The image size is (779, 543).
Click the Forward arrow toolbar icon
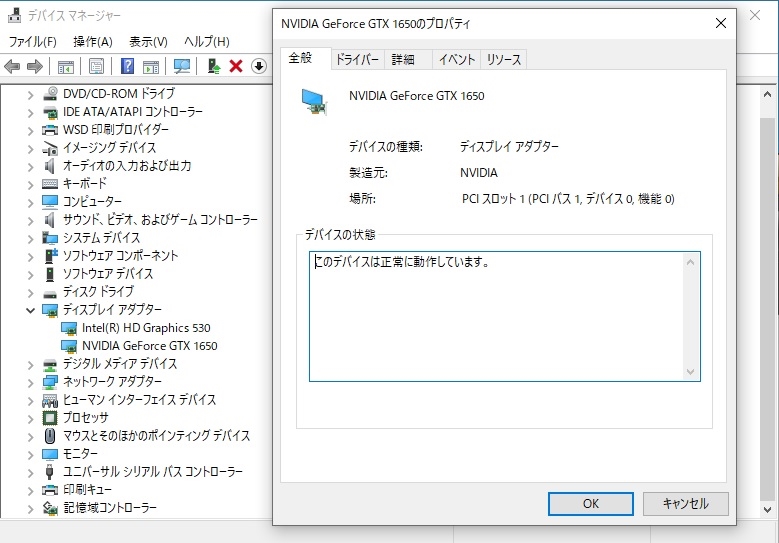(x=34, y=66)
